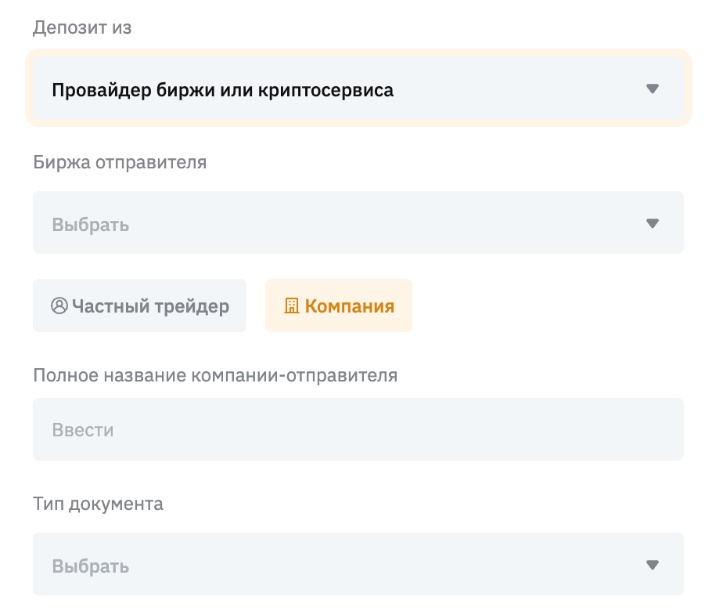
Task: Select the Частный трейдер sender type
Action: (x=140, y=306)
